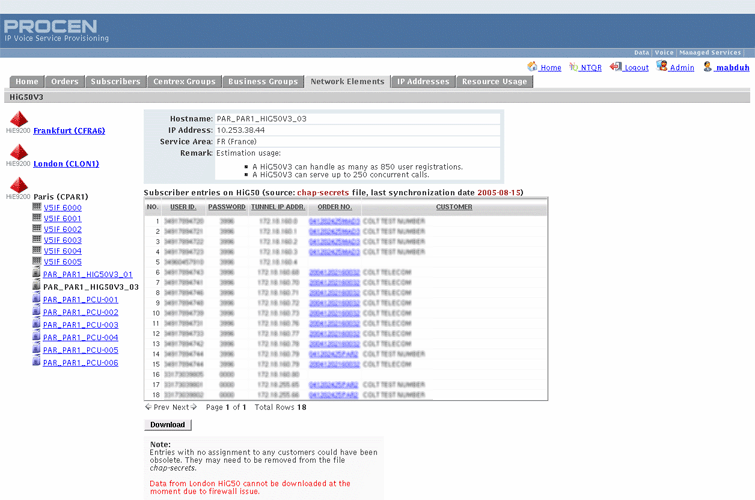Click the Download button
The height and width of the screenshot is (500, 755).
coord(167,424)
